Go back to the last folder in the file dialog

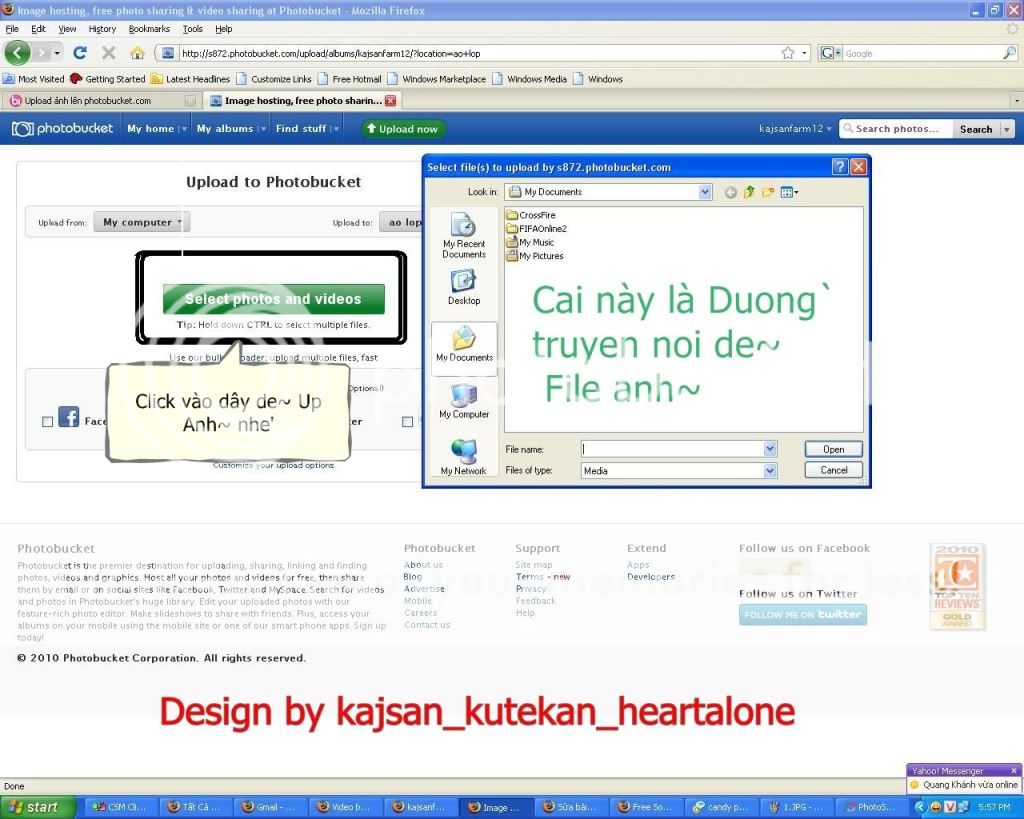(x=731, y=192)
